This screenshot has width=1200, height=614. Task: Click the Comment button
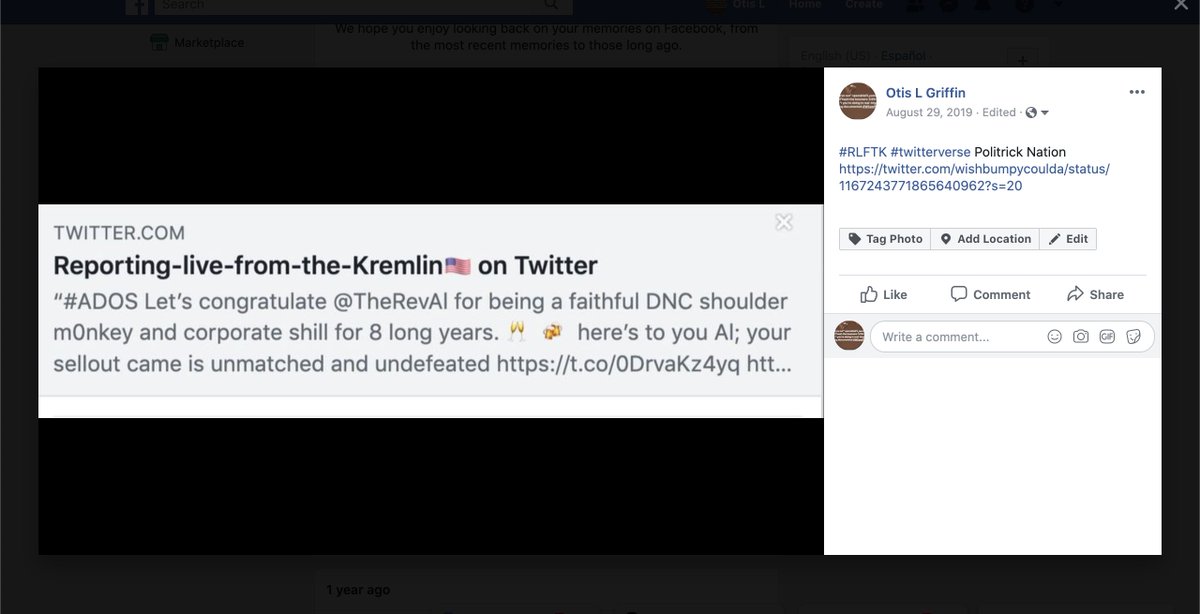coord(990,294)
